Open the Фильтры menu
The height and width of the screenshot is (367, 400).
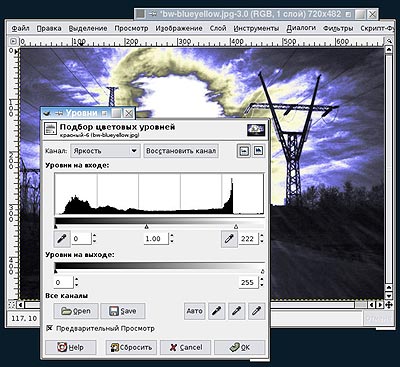point(338,29)
